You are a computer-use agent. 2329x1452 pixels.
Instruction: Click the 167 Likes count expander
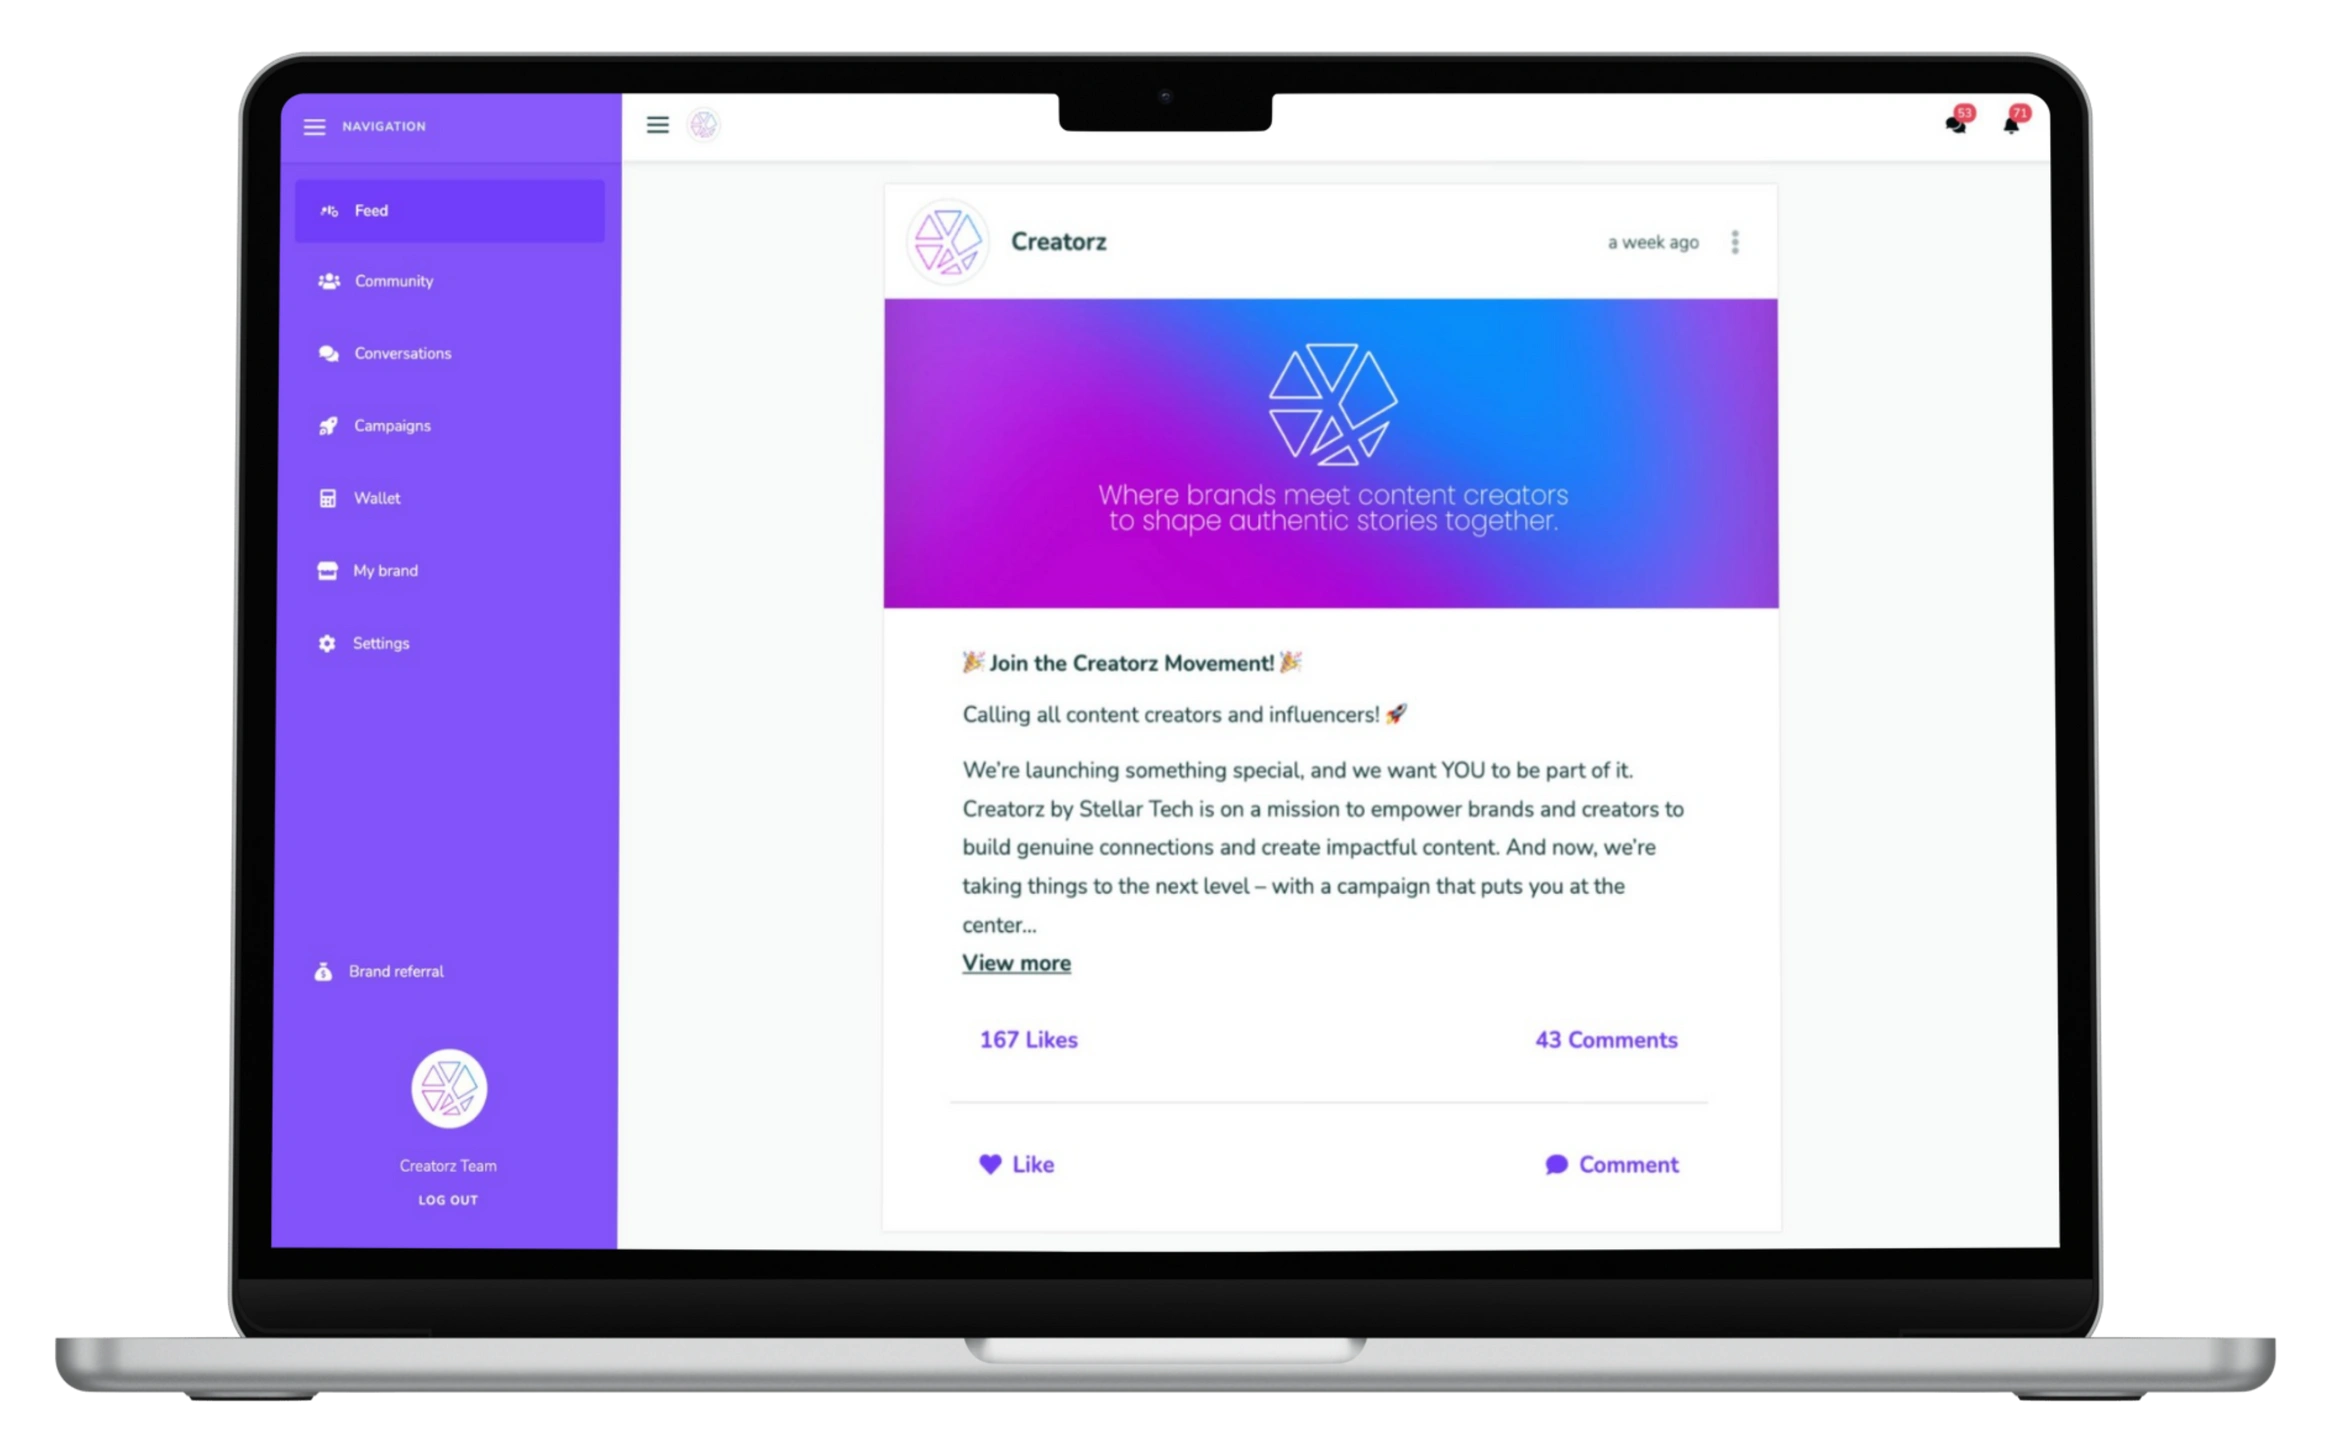pyautogui.click(x=1028, y=1039)
